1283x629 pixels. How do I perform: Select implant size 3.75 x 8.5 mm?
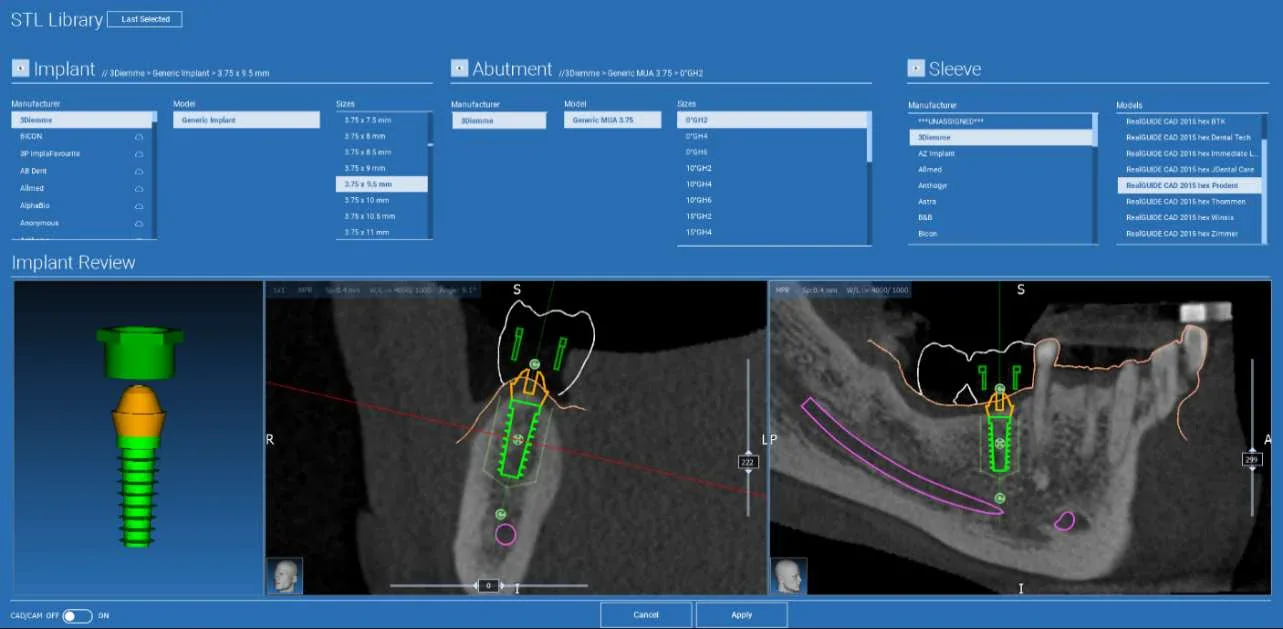point(381,152)
